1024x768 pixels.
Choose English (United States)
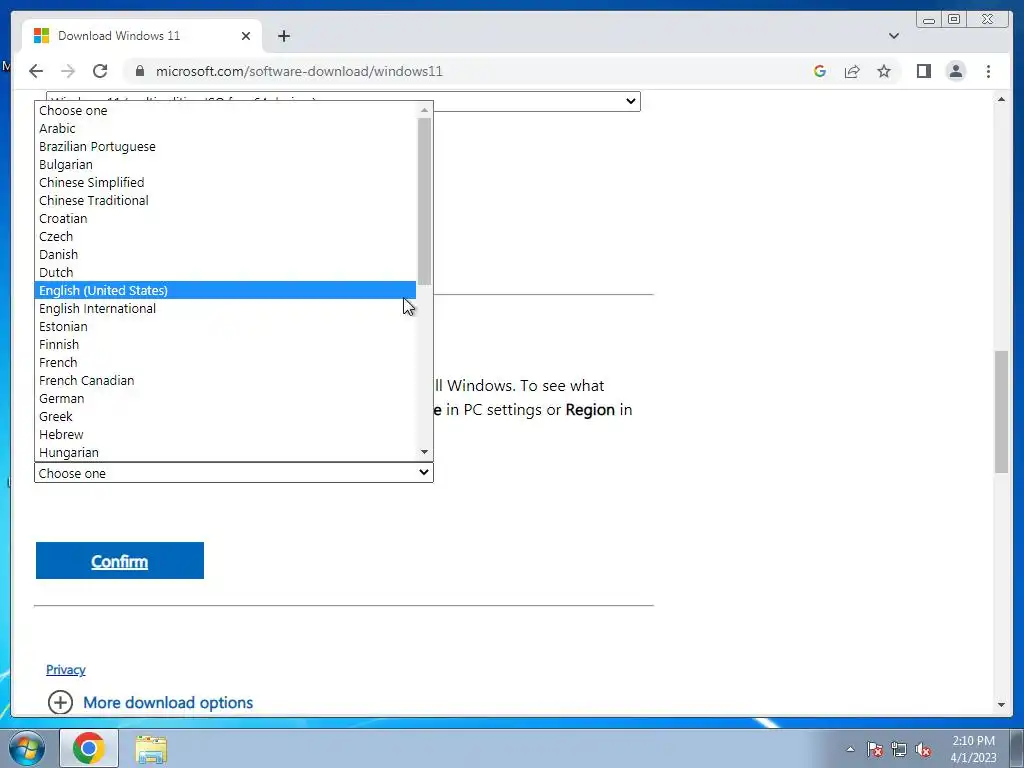pos(225,290)
